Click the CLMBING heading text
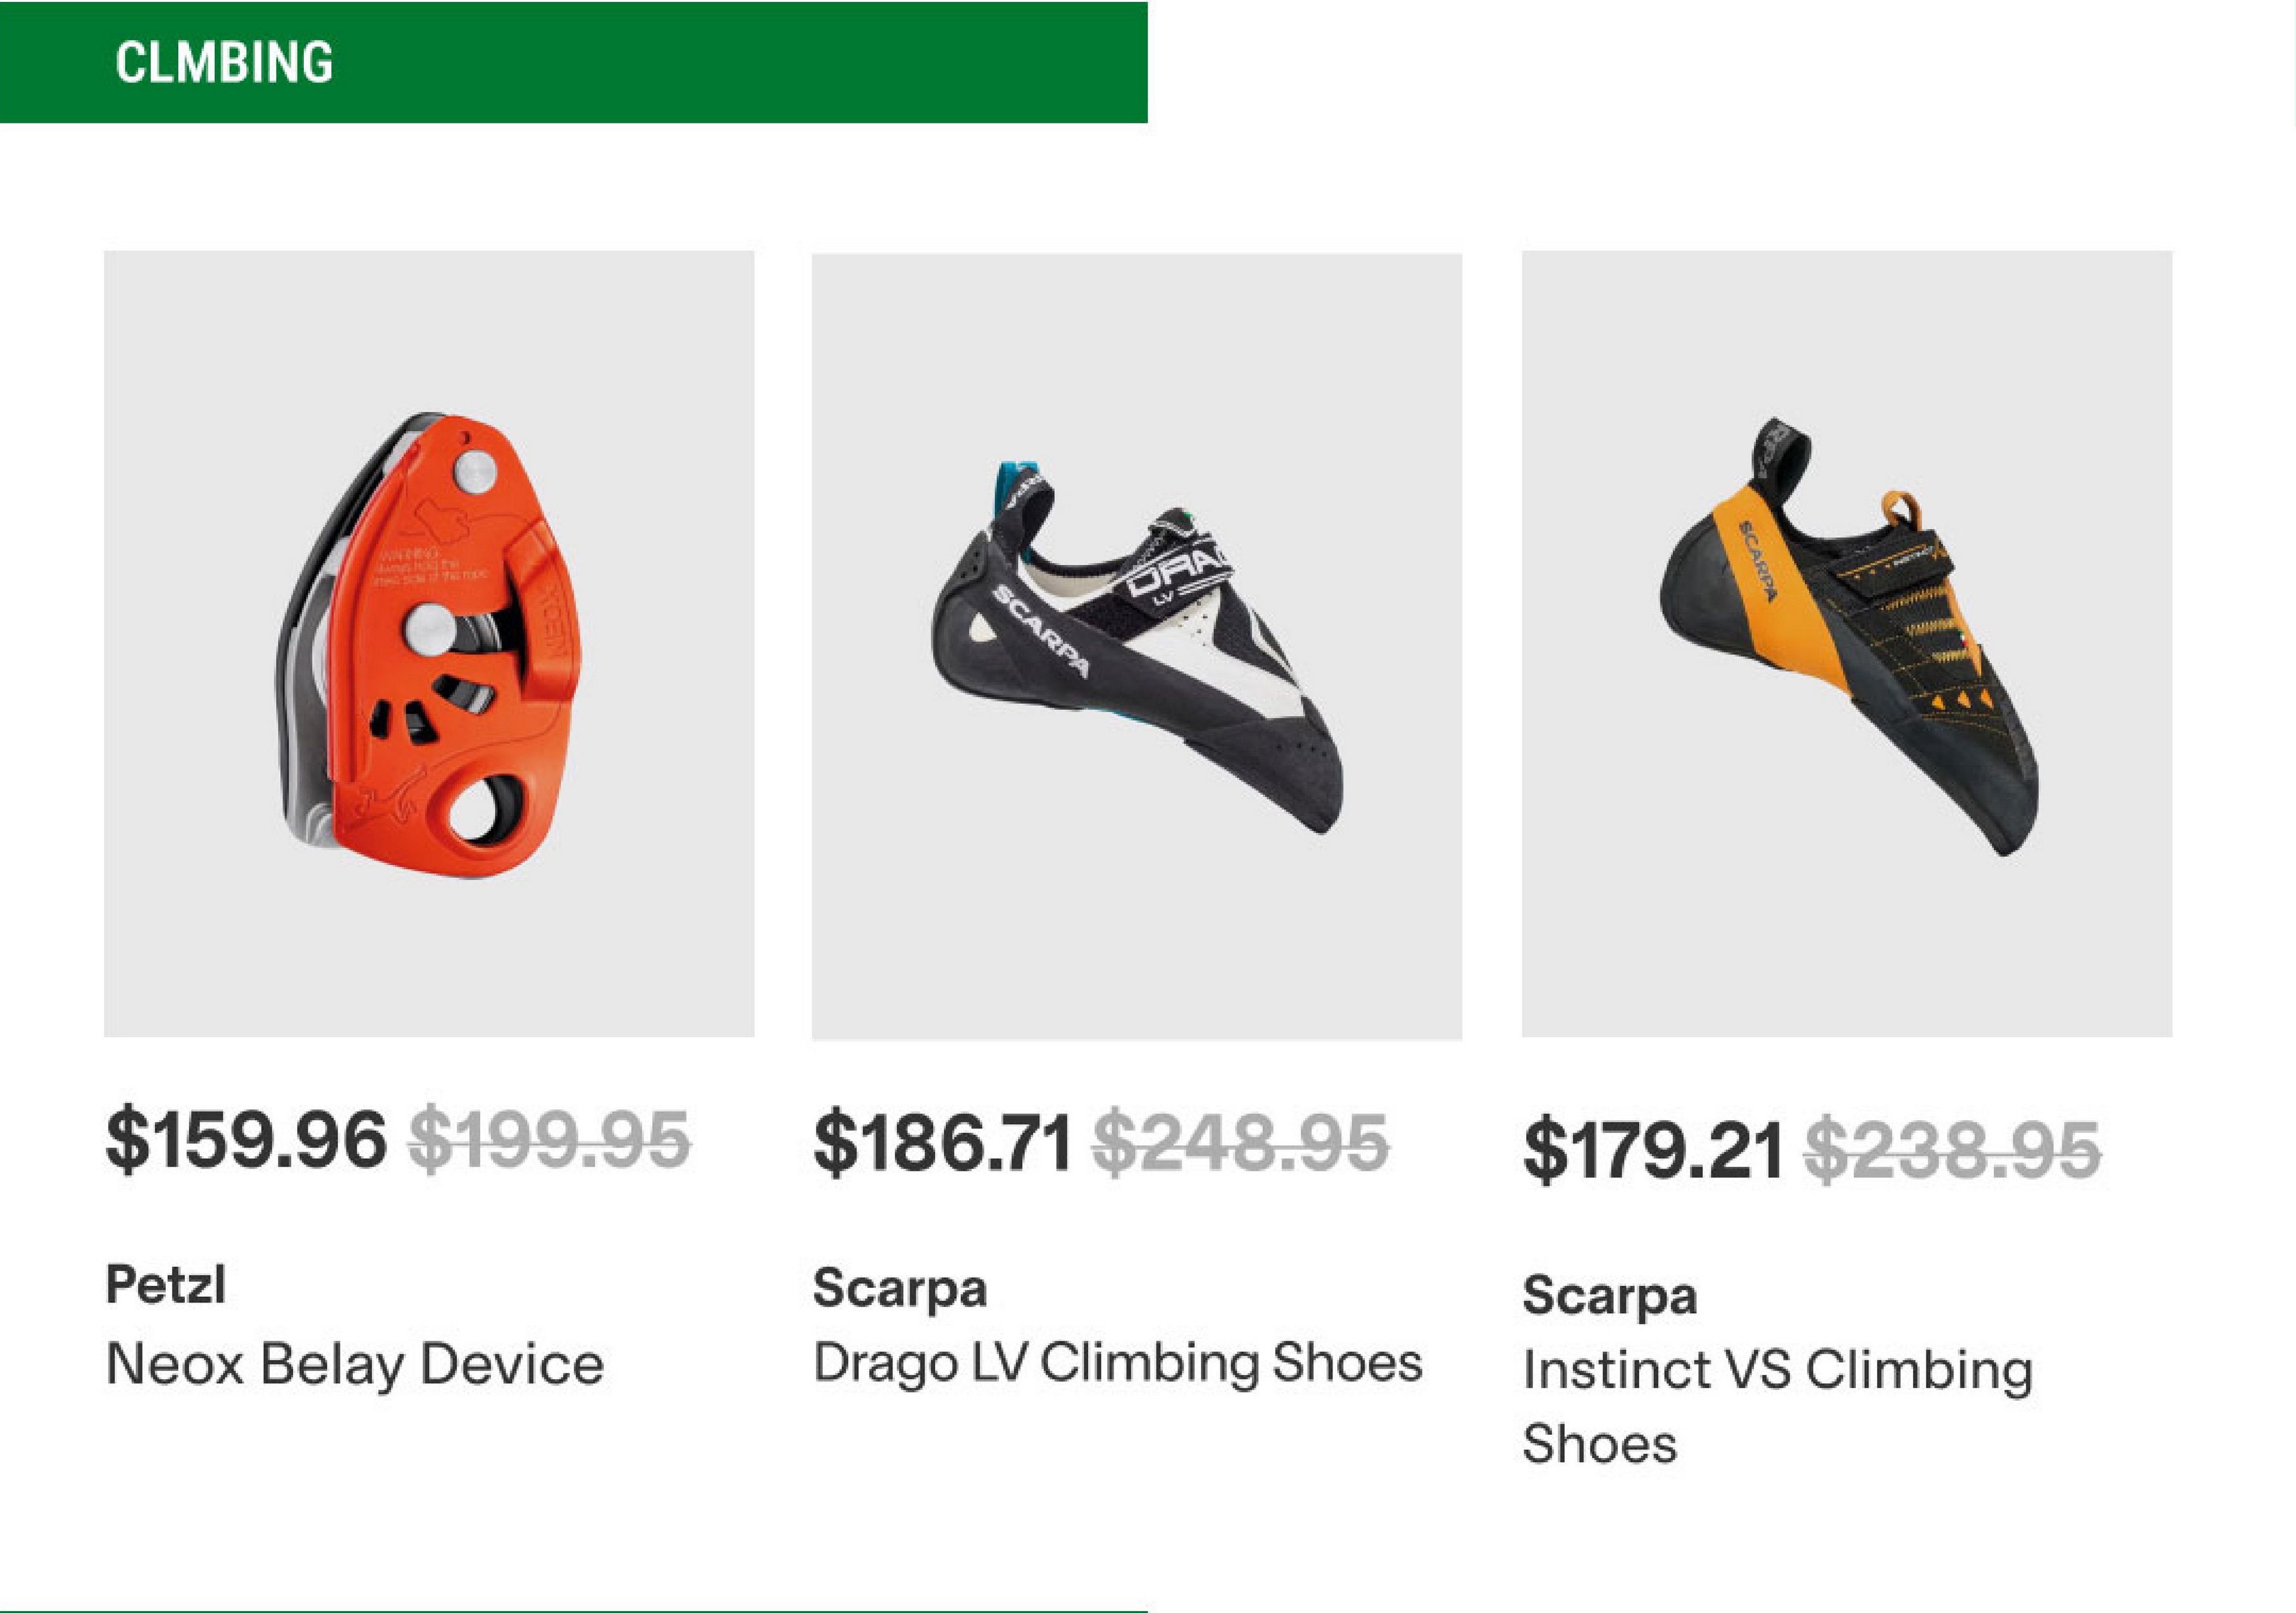 click(224, 62)
